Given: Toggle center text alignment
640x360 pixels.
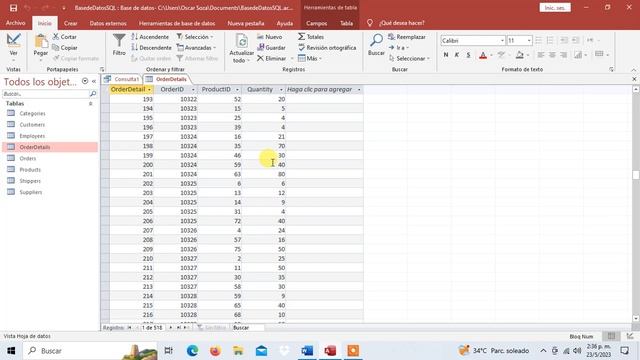Looking at the screenshot, I should 552,55.
